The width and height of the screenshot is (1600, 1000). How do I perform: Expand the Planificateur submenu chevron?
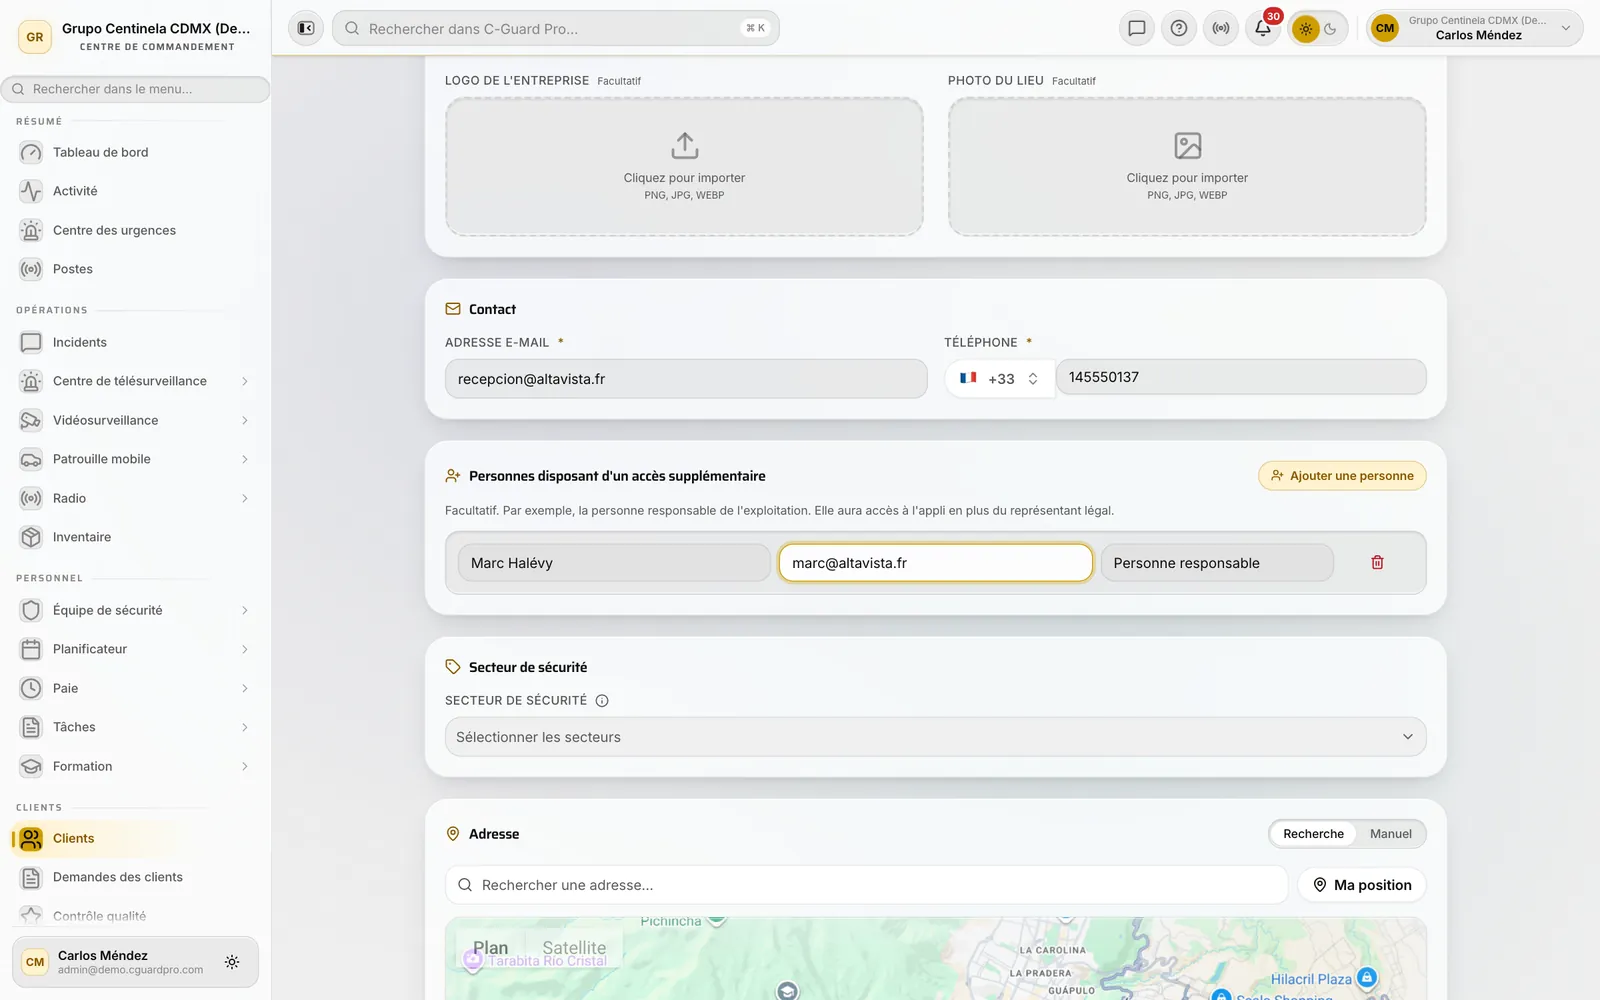[244, 649]
